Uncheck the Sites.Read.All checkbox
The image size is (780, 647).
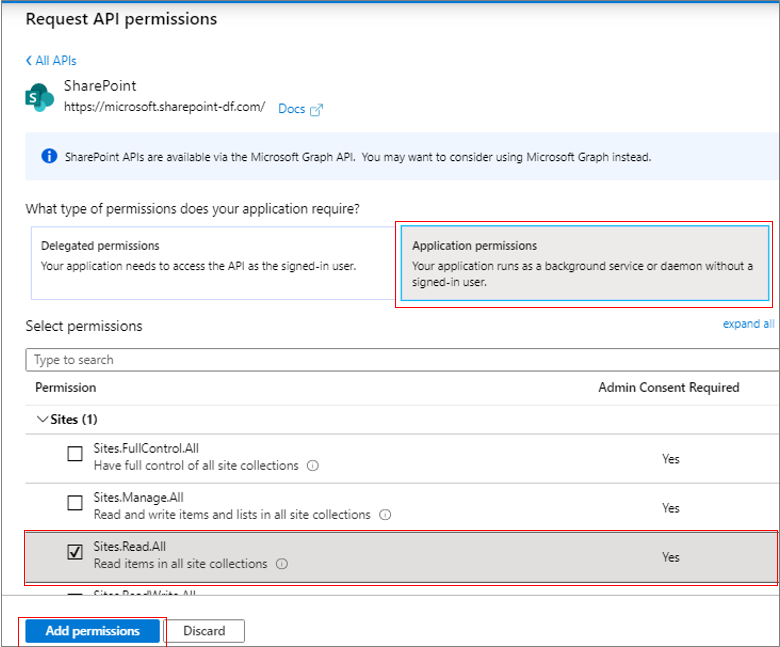click(x=75, y=552)
